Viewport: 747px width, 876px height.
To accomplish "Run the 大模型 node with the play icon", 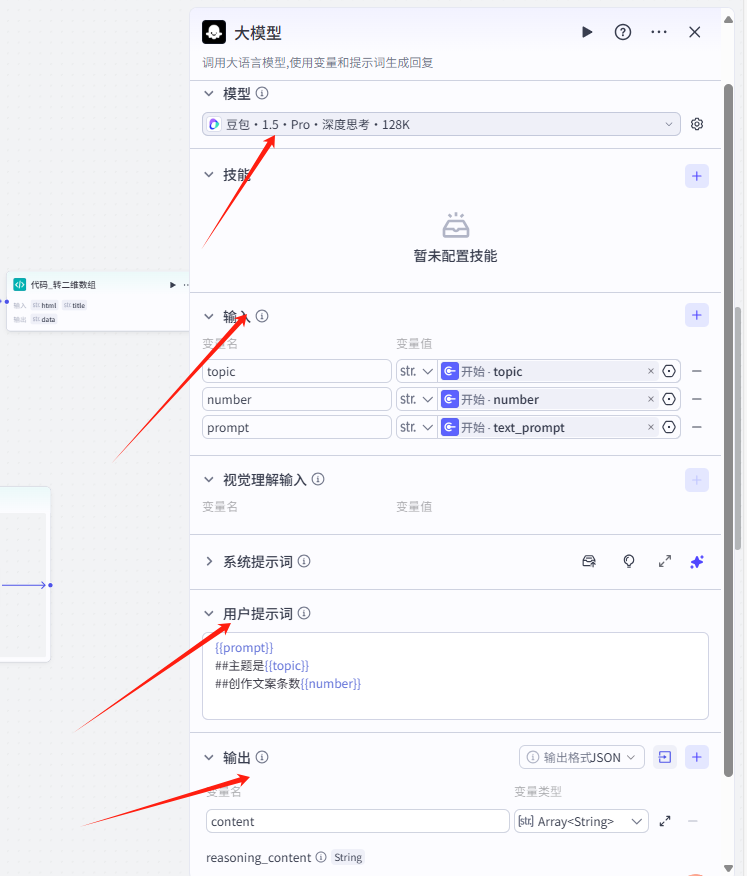I will point(587,32).
